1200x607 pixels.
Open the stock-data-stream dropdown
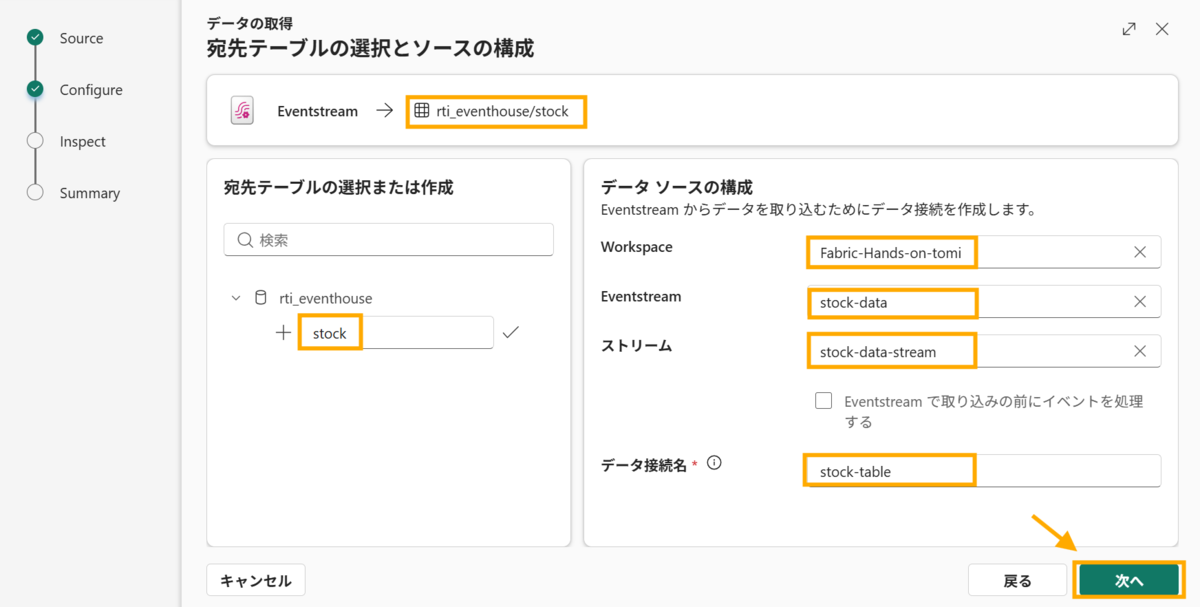click(x=984, y=351)
